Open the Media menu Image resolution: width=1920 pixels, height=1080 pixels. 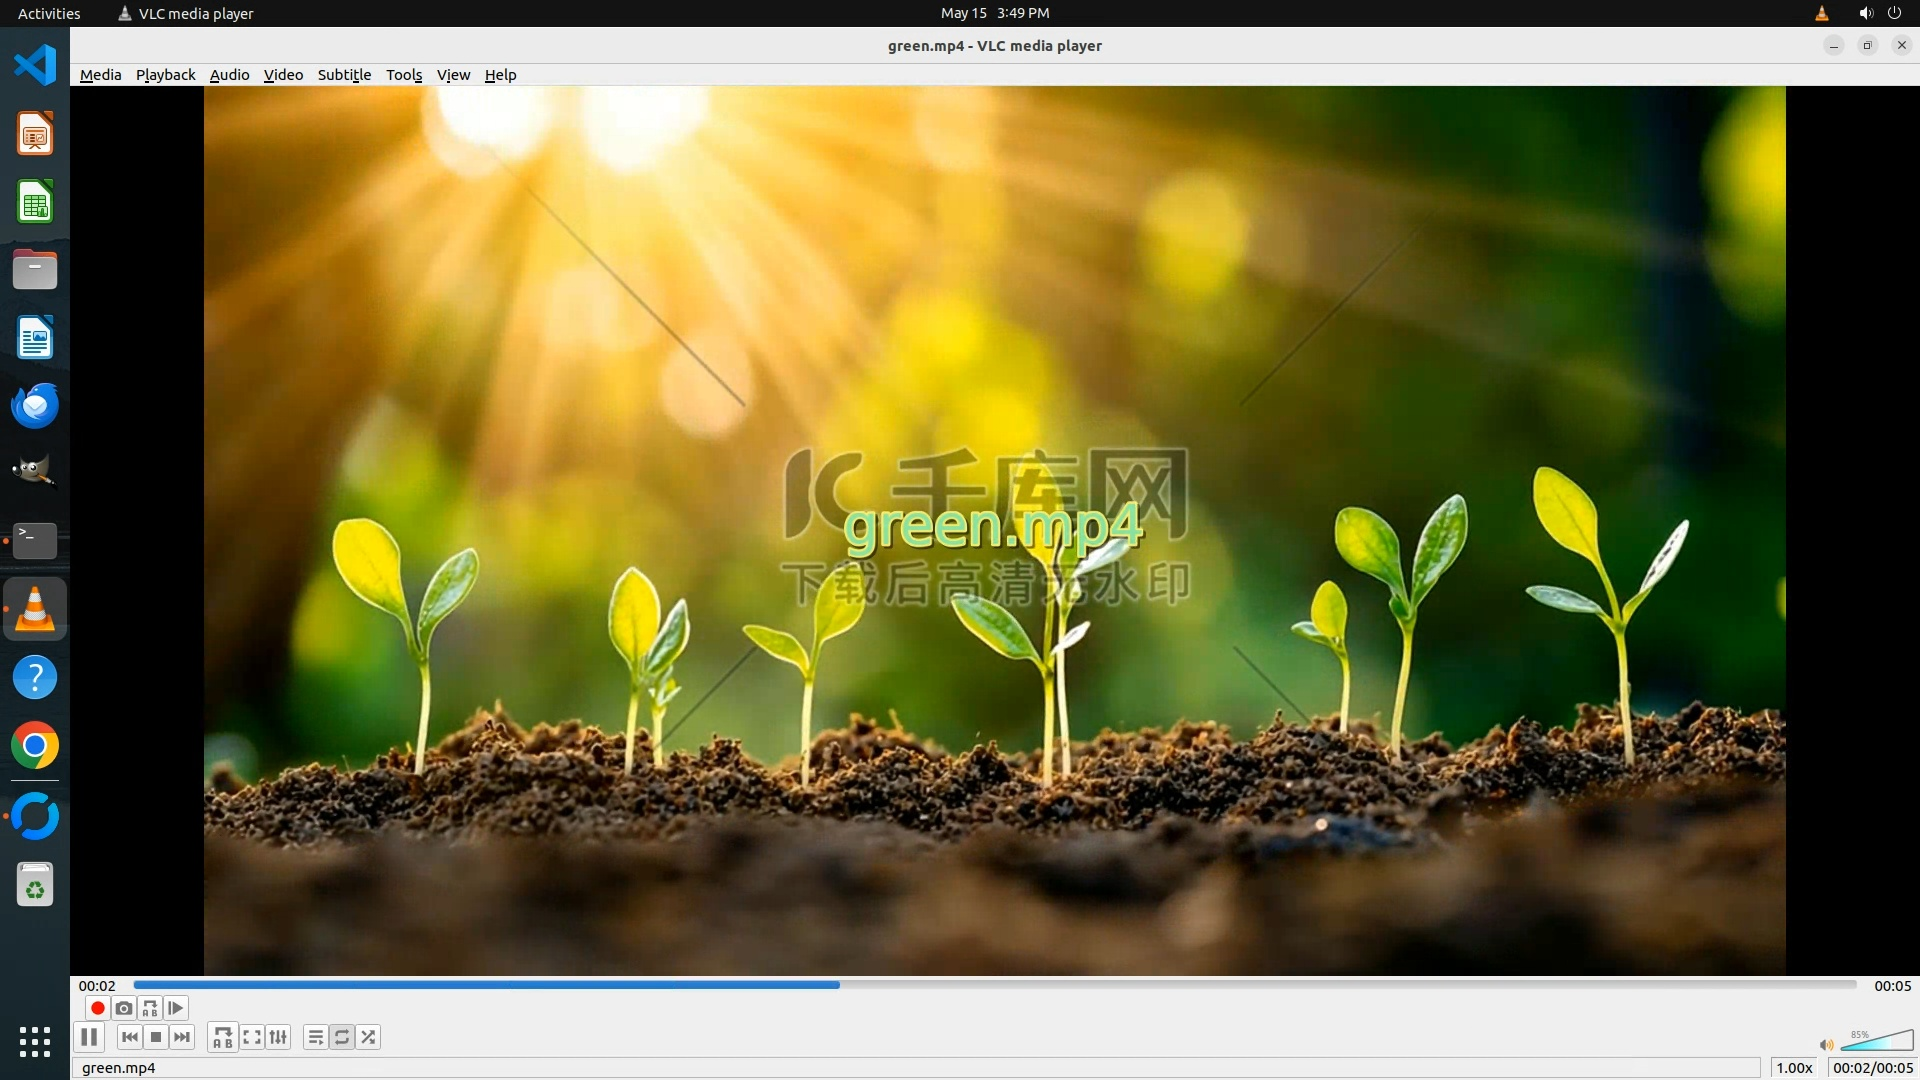point(100,75)
